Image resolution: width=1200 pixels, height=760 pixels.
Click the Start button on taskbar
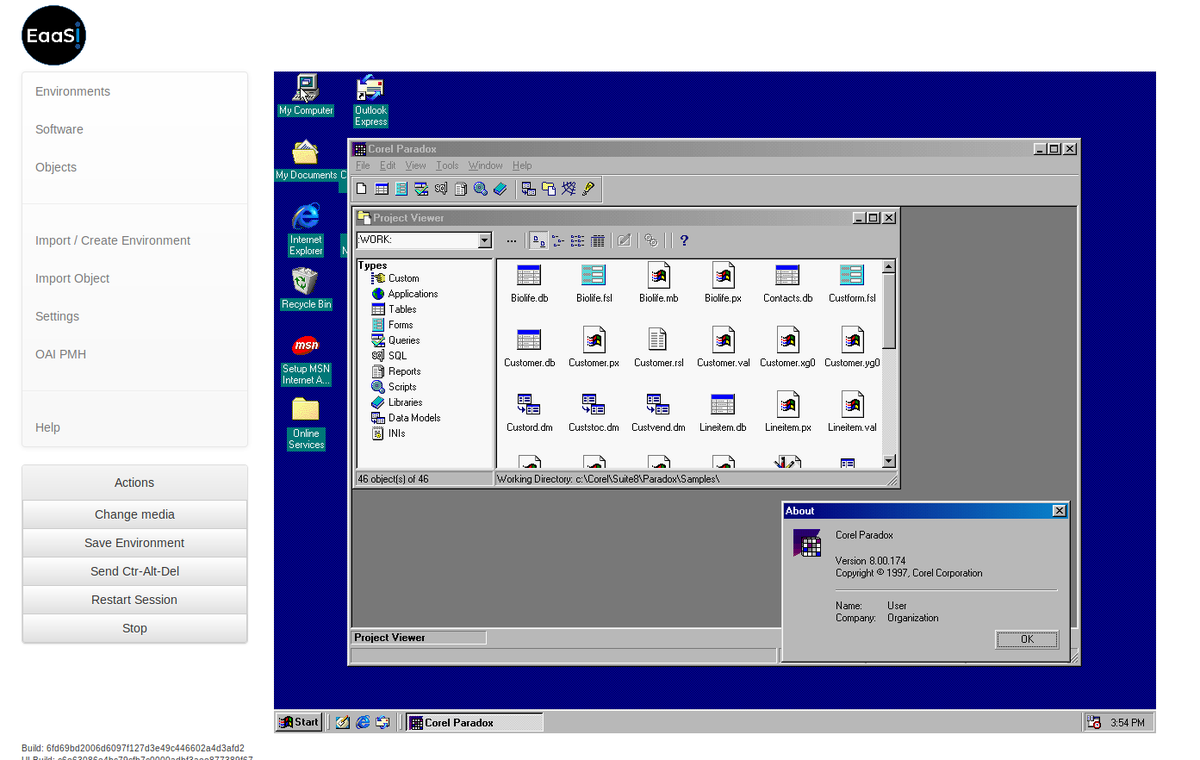tap(299, 722)
